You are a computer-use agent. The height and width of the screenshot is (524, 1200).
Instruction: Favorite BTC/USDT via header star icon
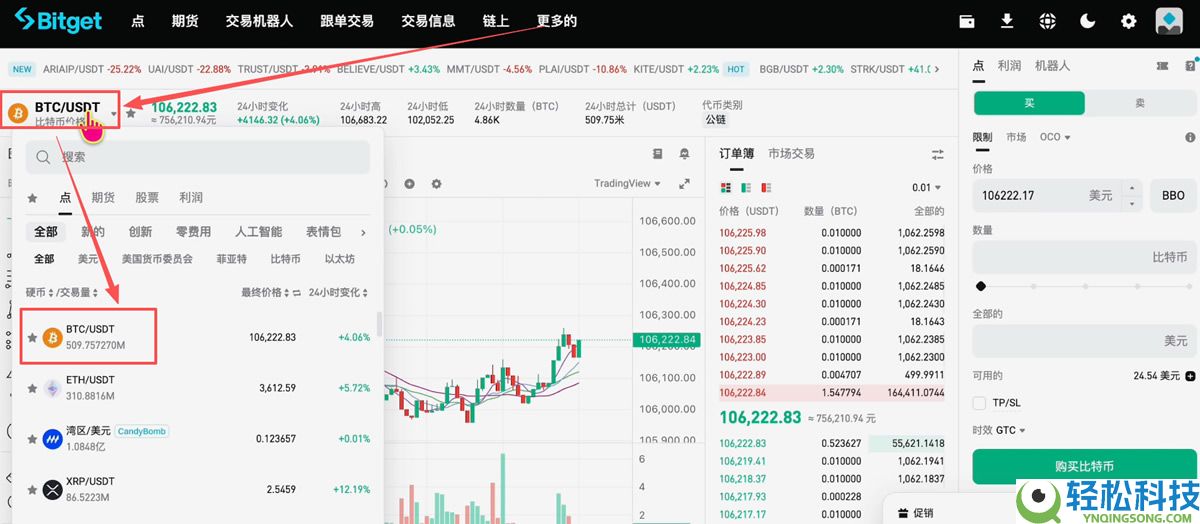(x=131, y=113)
